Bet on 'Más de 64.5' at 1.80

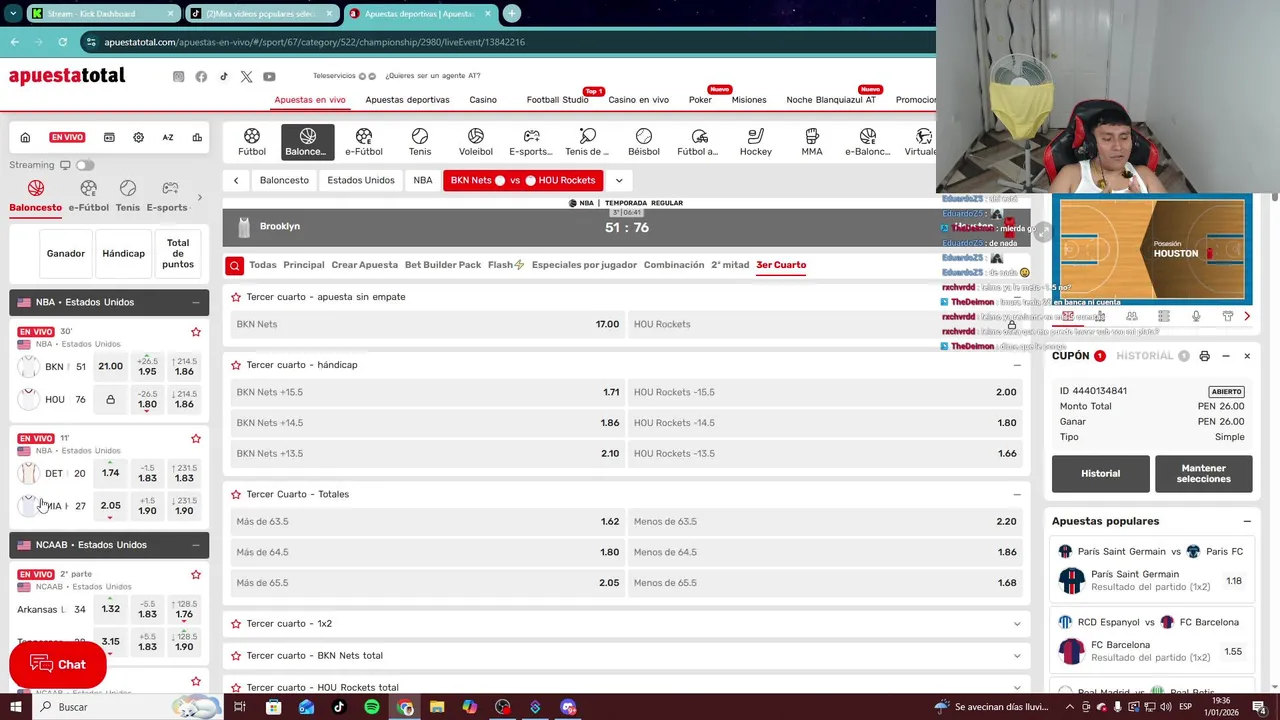427,552
